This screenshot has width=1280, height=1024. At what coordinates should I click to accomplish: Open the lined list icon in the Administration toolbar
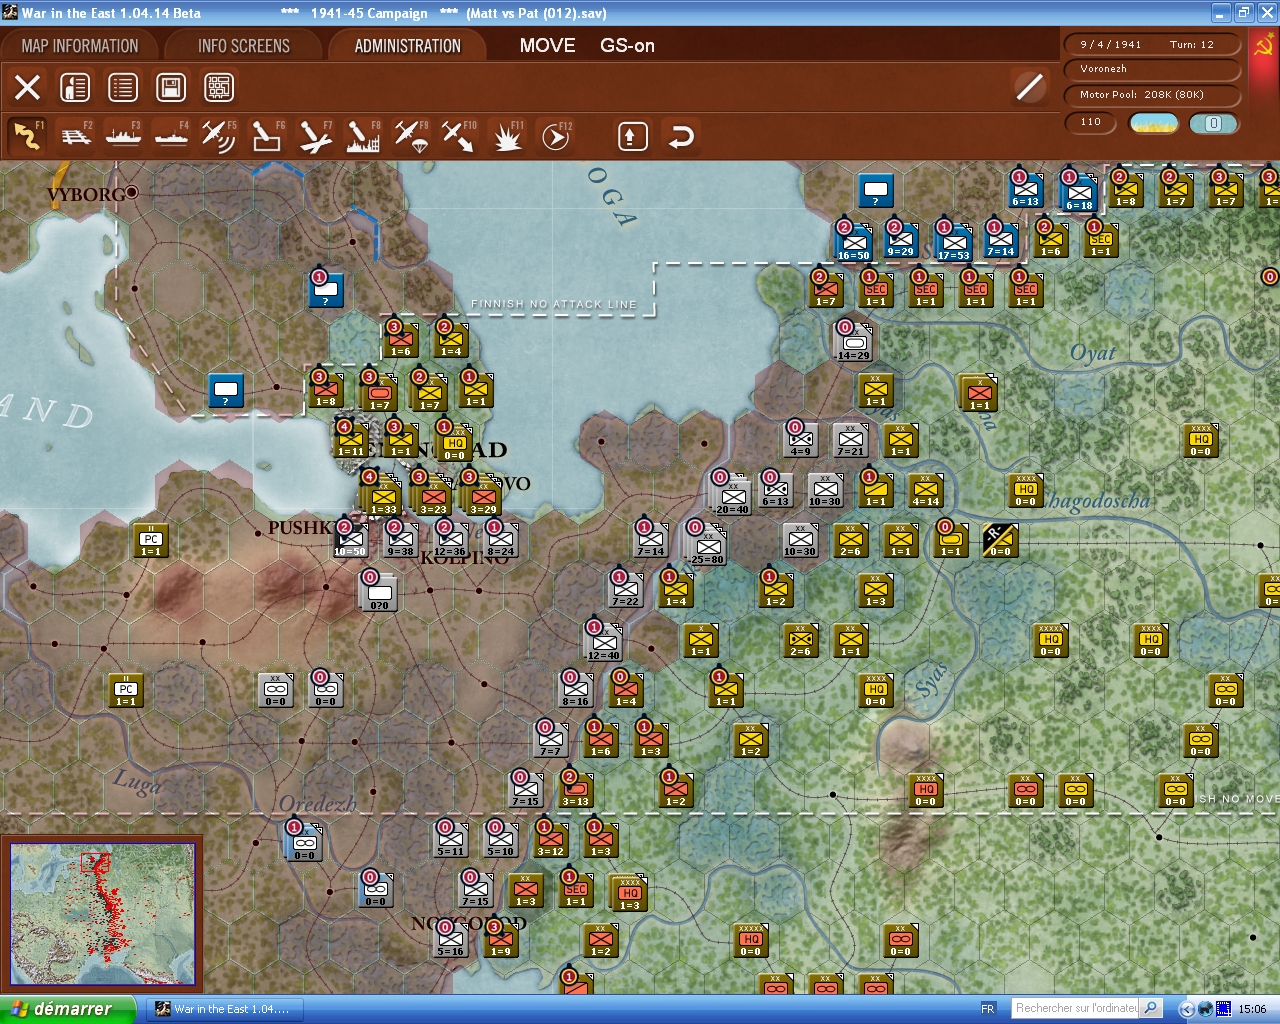point(123,87)
